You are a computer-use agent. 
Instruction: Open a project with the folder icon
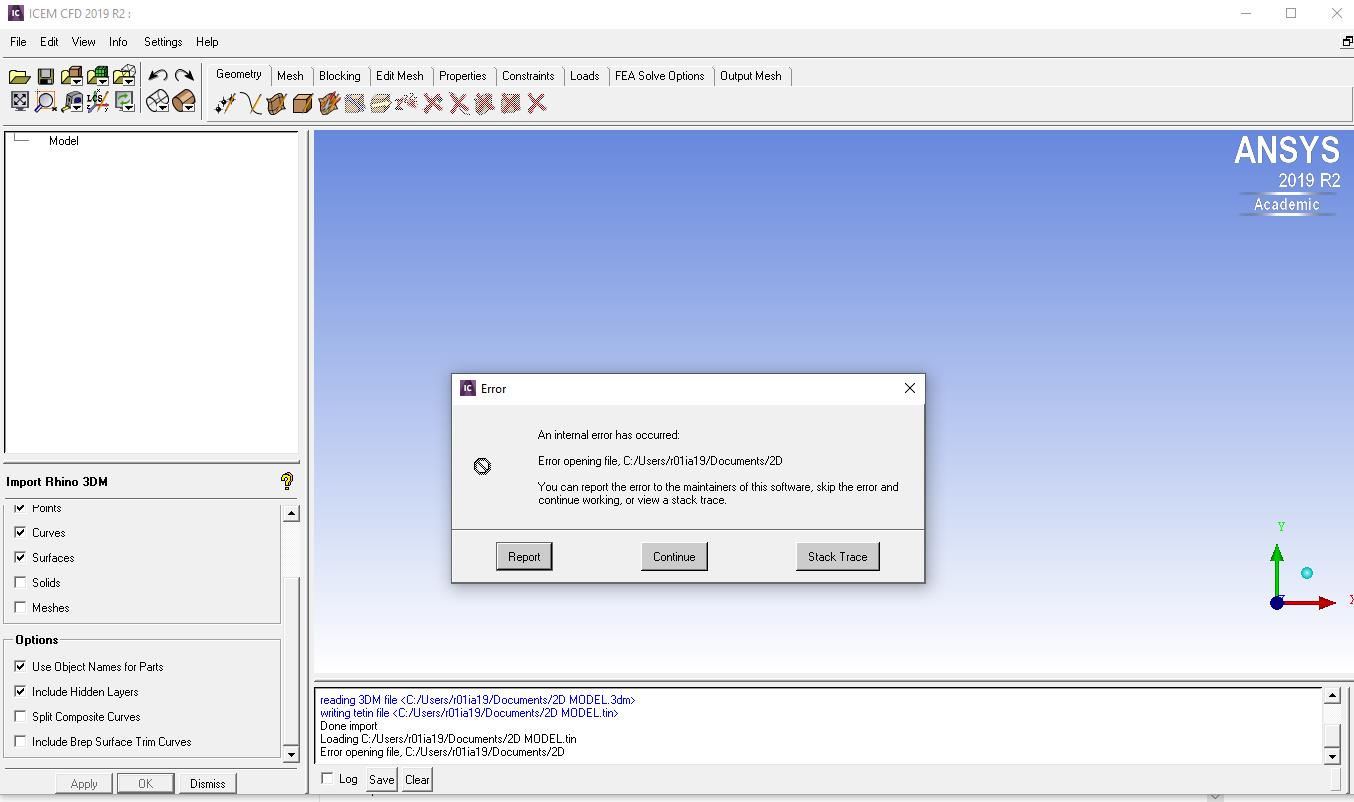pyautogui.click(x=19, y=76)
